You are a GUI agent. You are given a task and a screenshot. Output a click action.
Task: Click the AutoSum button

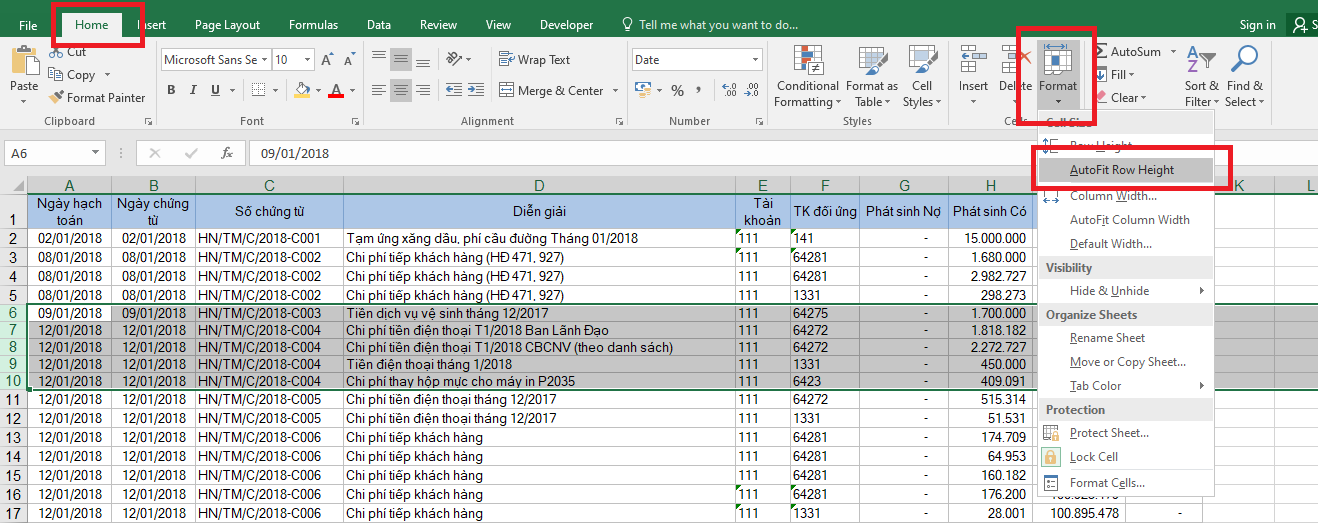(x=1128, y=52)
